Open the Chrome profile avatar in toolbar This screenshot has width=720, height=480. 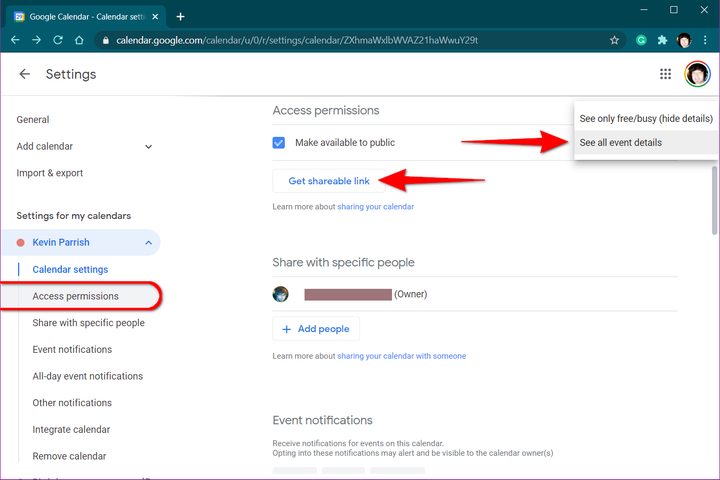point(684,40)
